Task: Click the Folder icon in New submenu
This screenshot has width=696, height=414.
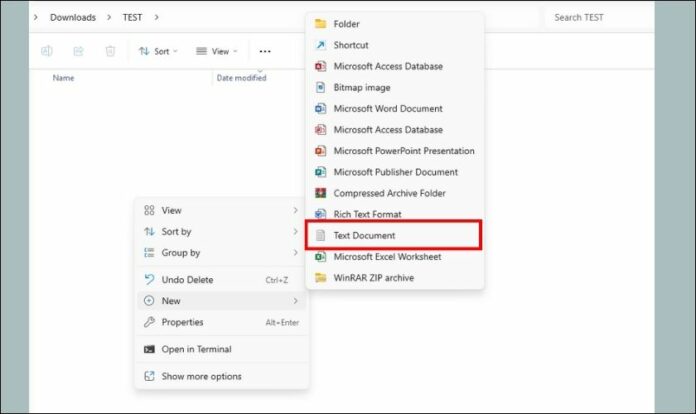Action: [320, 24]
